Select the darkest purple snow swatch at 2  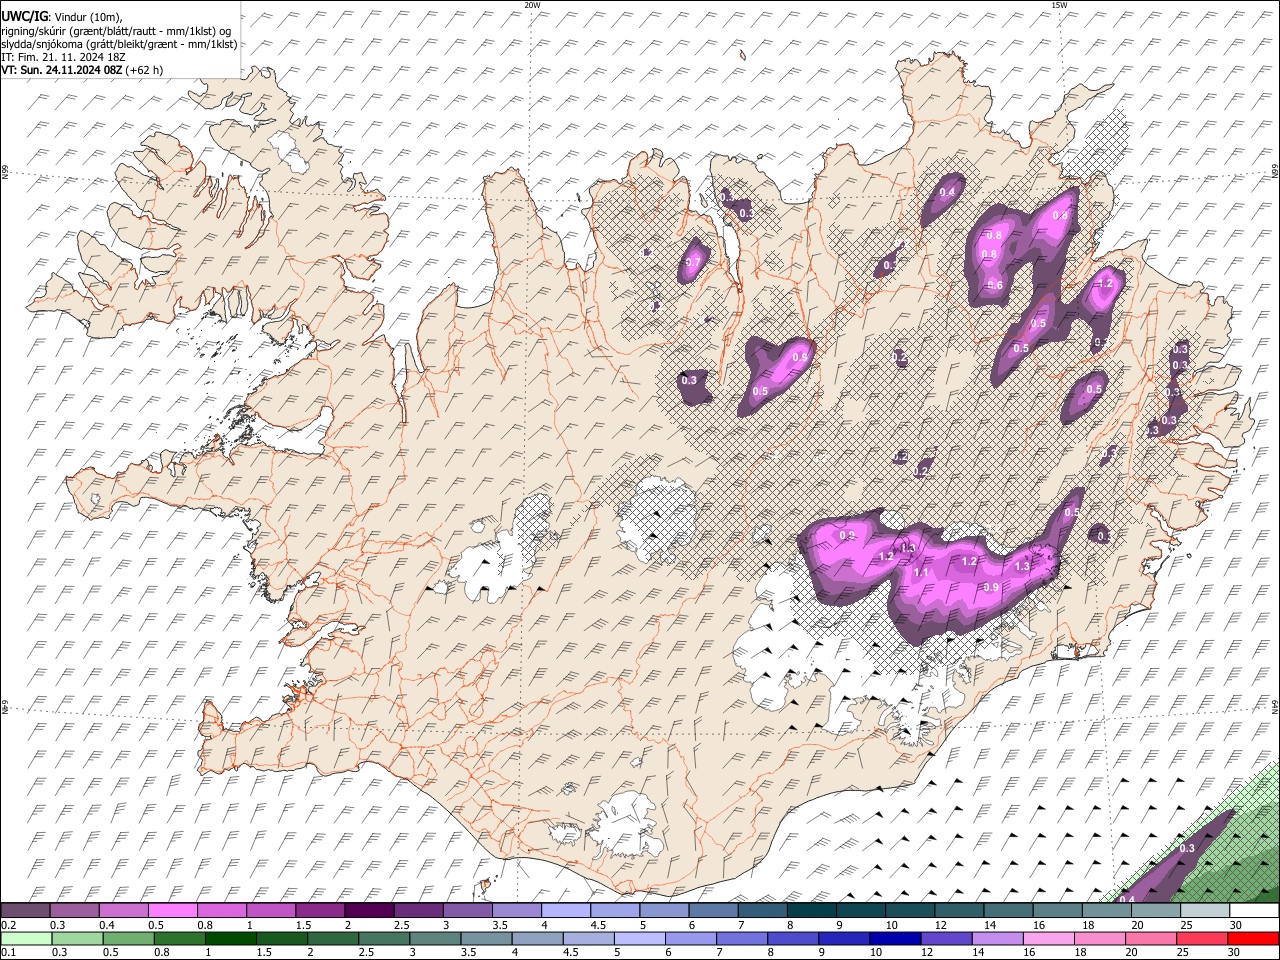(x=370, y=911)
